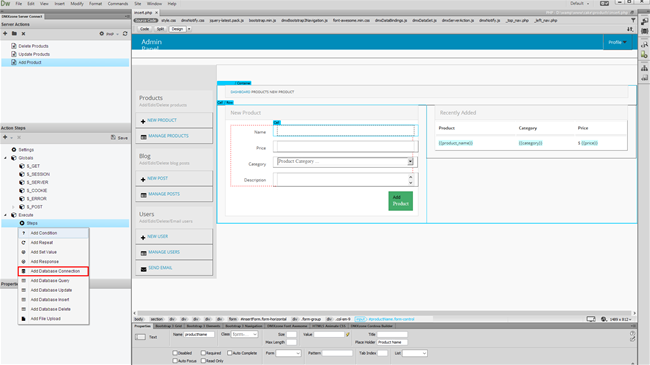Tick the Disabled checkbox
Image resolution: width=650 pixels, height=365 pixels.
[x=175, y=353]
